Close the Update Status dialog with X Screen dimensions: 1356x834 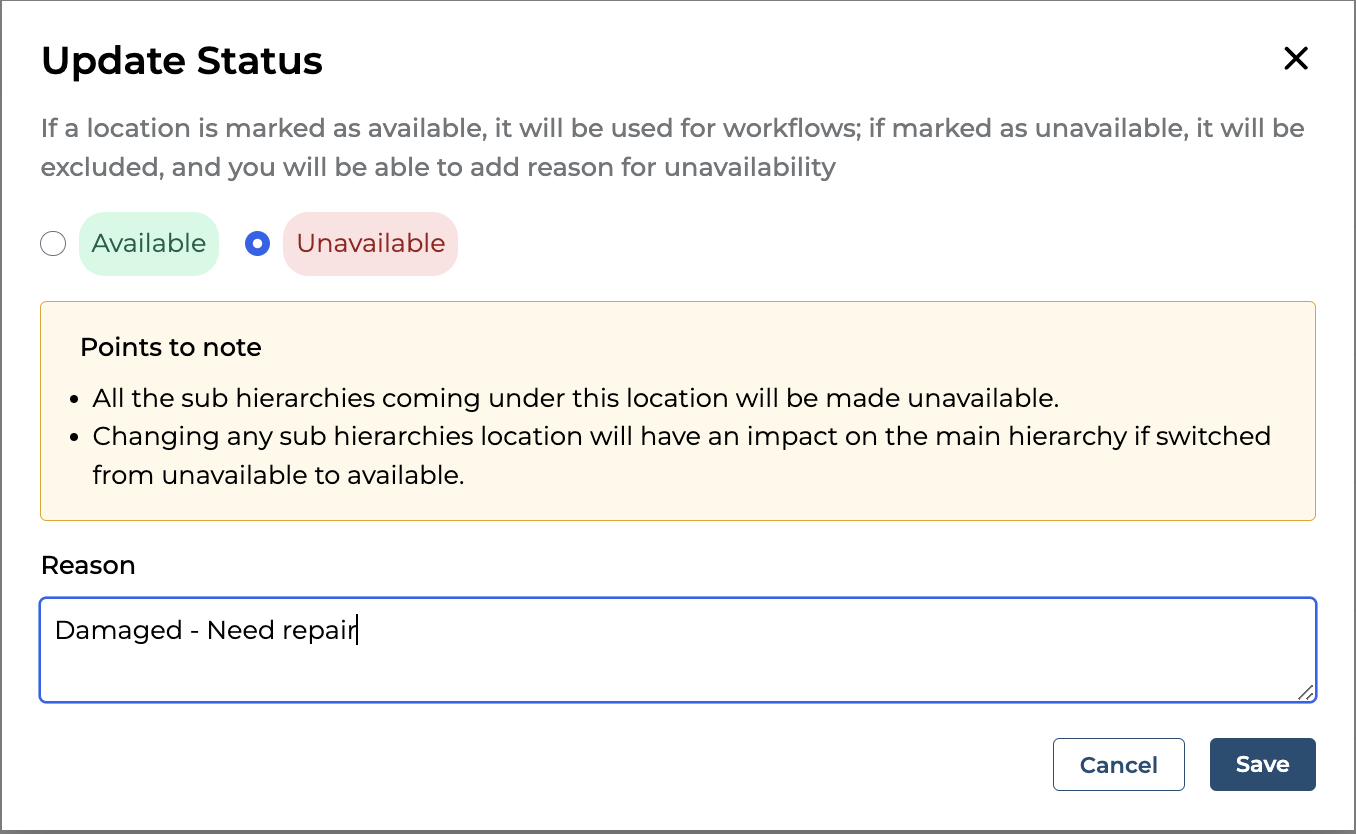(x=1295, y=59)
